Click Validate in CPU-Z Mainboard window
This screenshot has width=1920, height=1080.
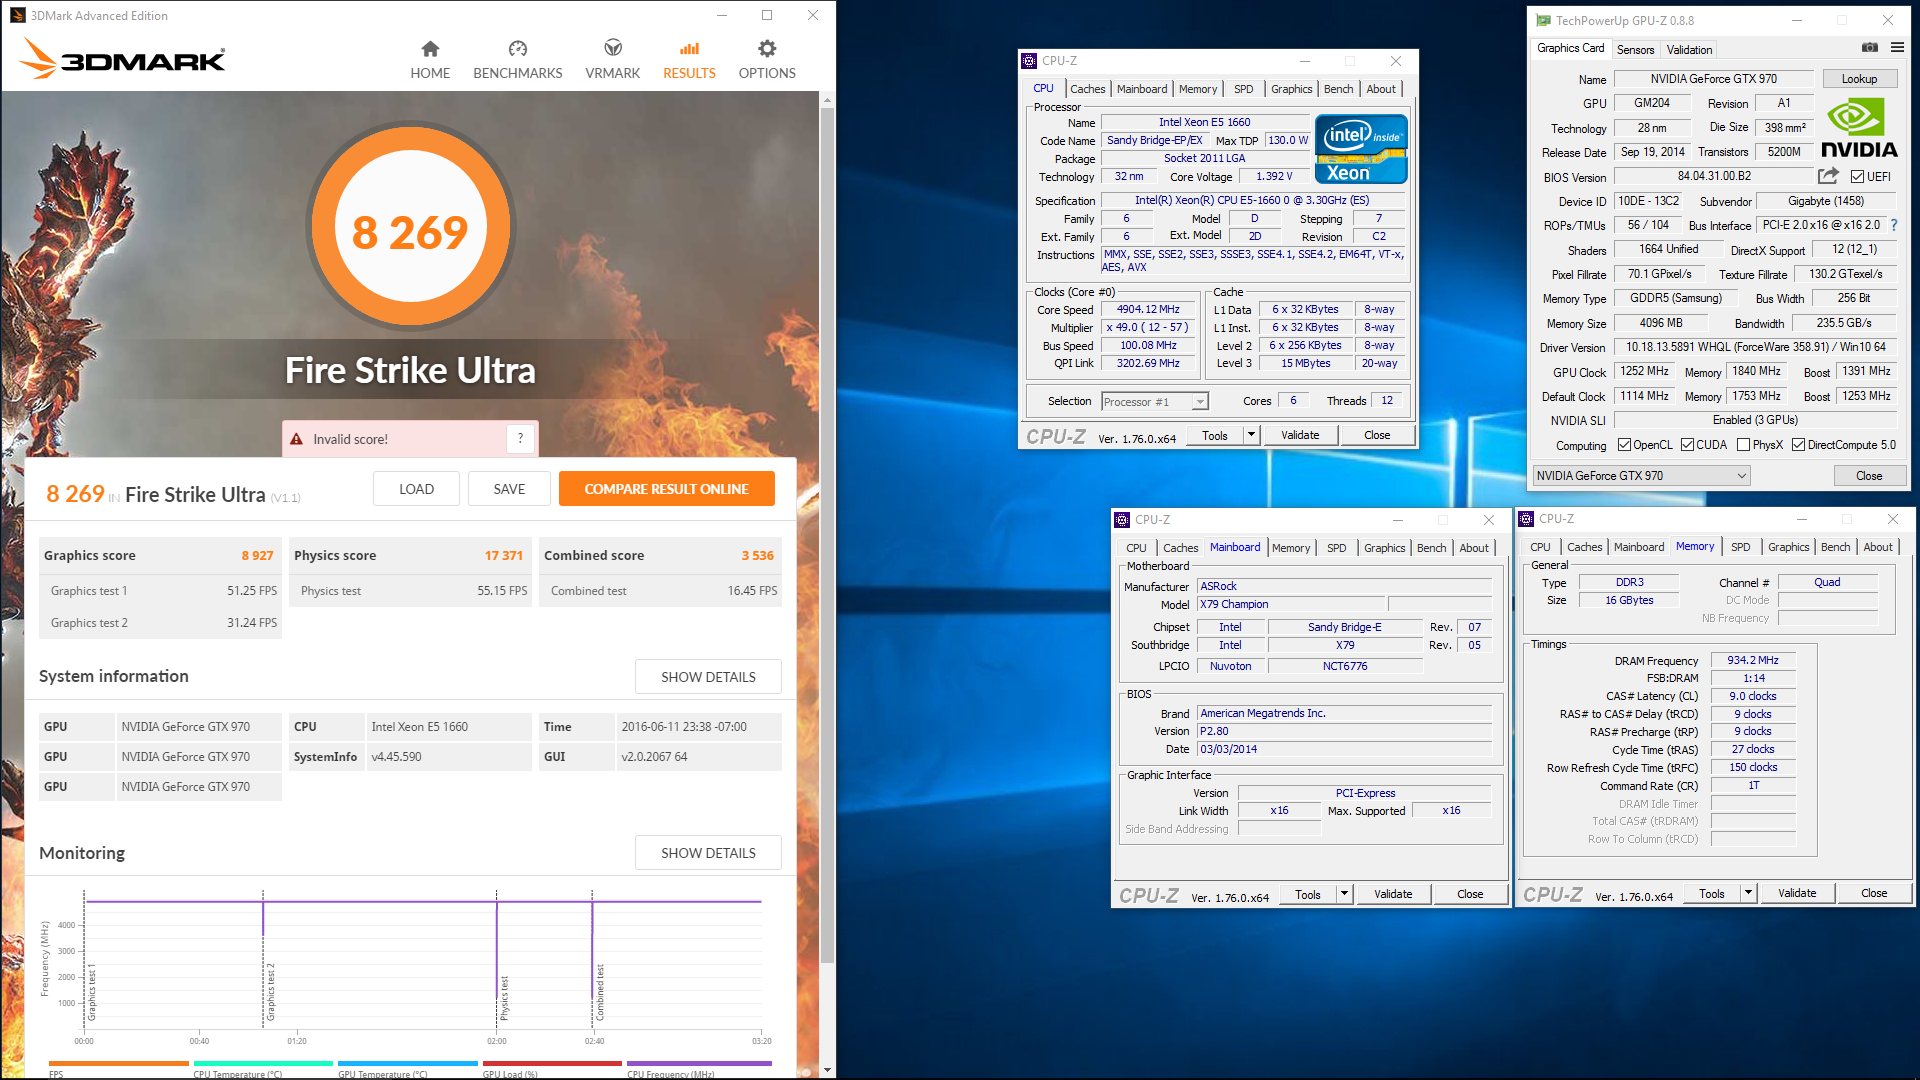(x=1393, y=894)
